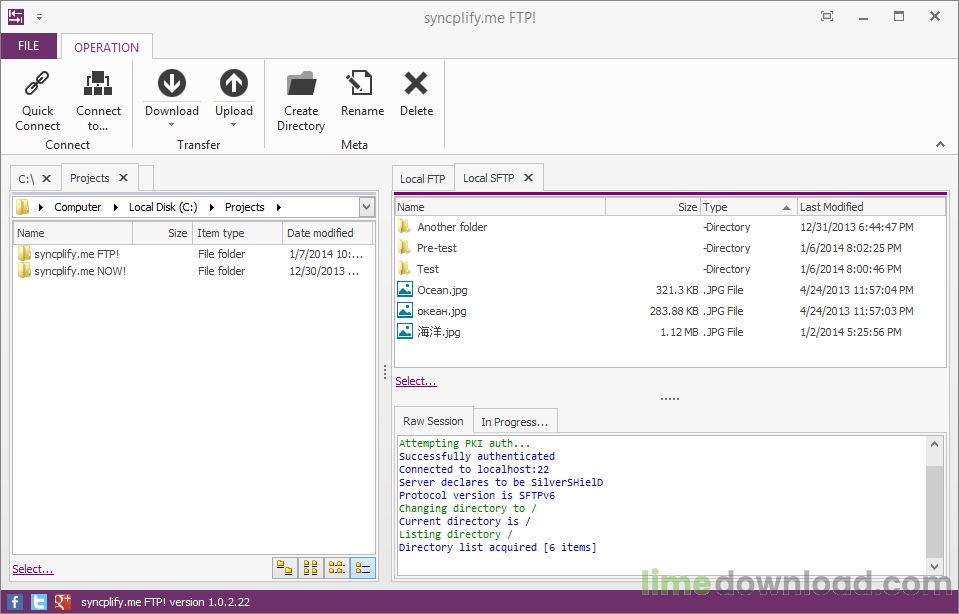This screenshot has width=959, height=614.
Task: Open Connect to... in the Connect group
Action: [98, 100]
